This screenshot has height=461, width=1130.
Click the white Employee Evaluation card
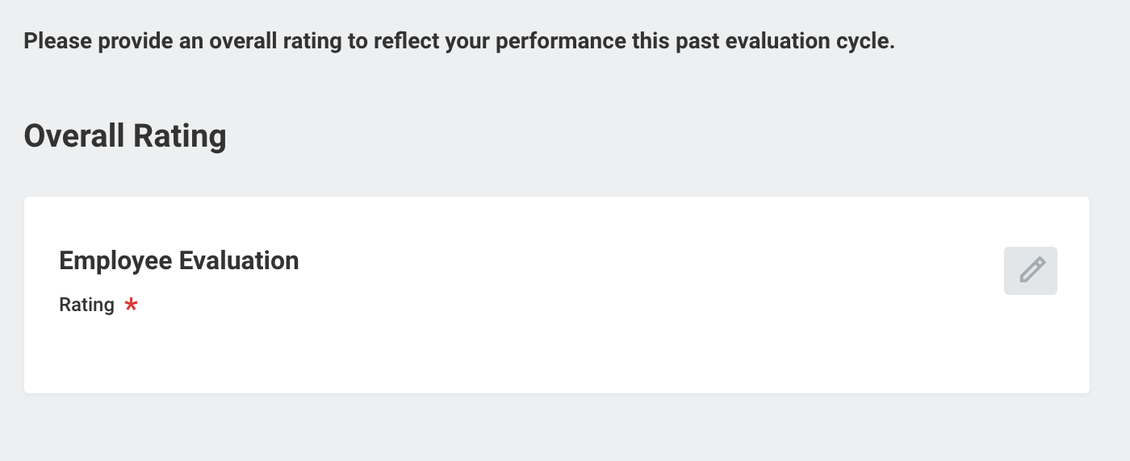[x=556, y=295]
